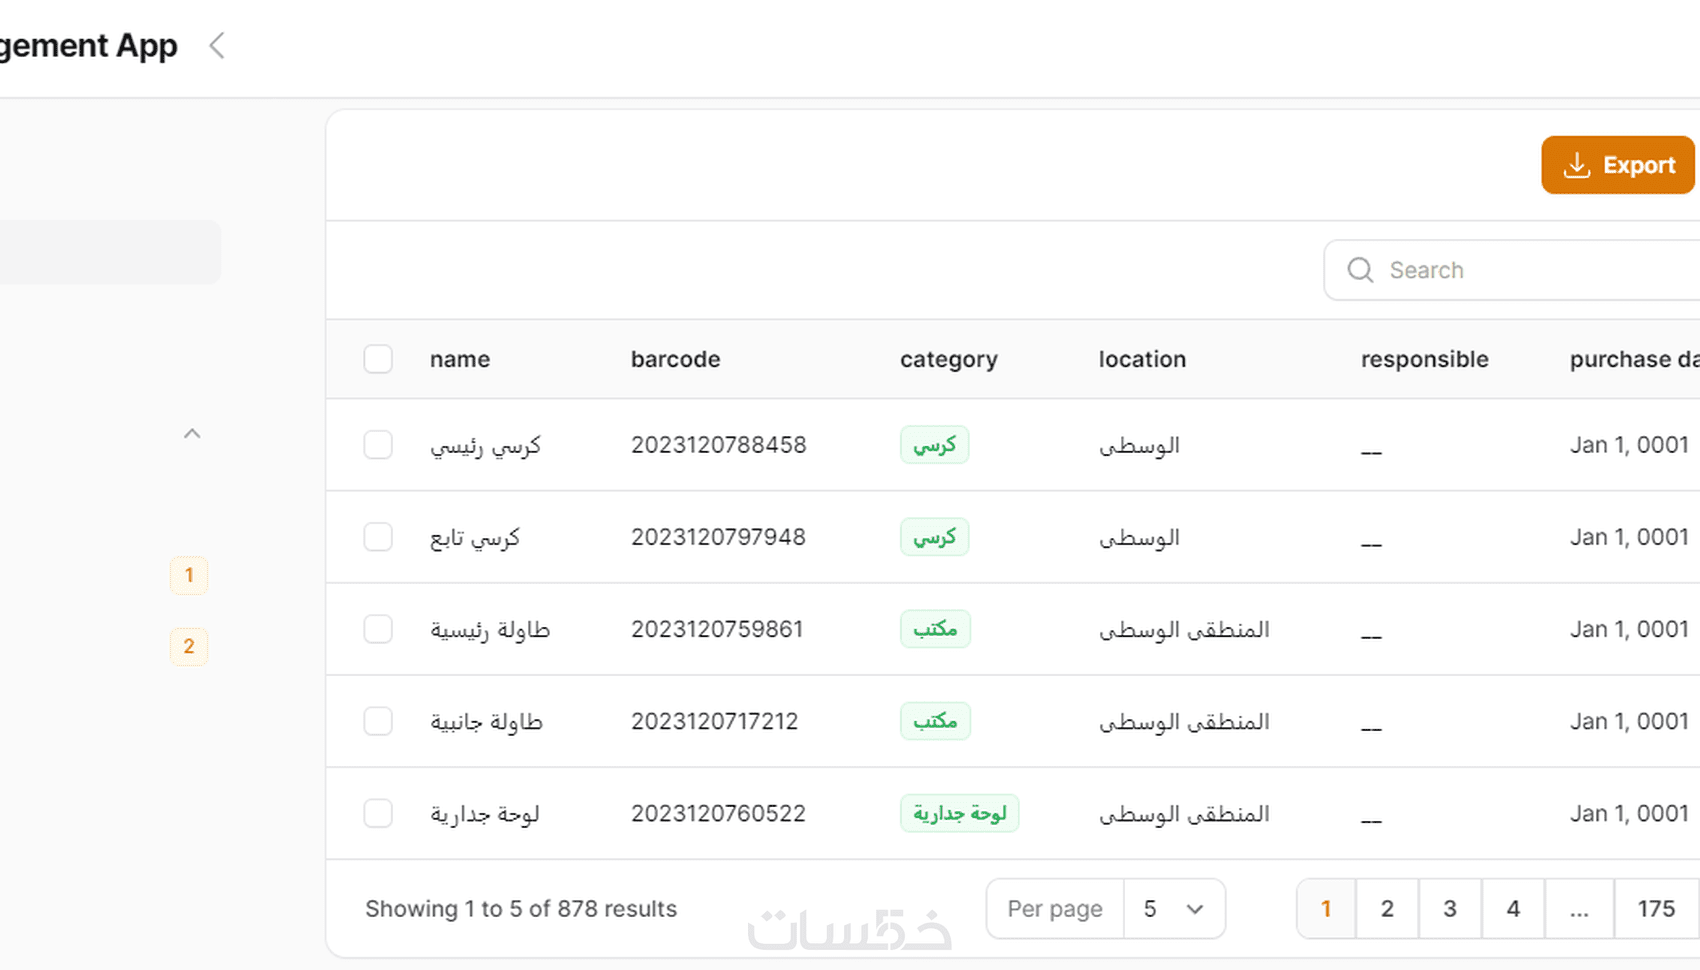Go to page 2
Image resolution: width=1700 pixels, height=970 pixels.
coord(1387,909)
